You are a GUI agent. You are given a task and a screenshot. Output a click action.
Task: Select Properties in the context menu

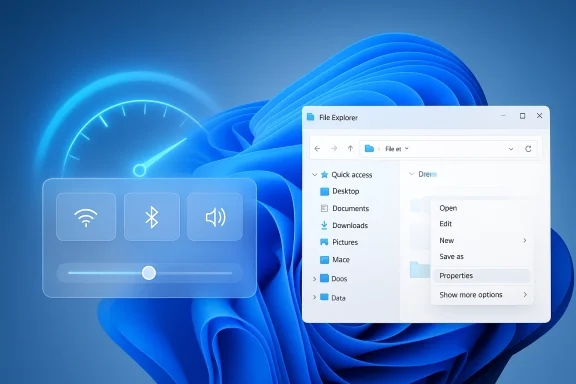pos(482,276)
